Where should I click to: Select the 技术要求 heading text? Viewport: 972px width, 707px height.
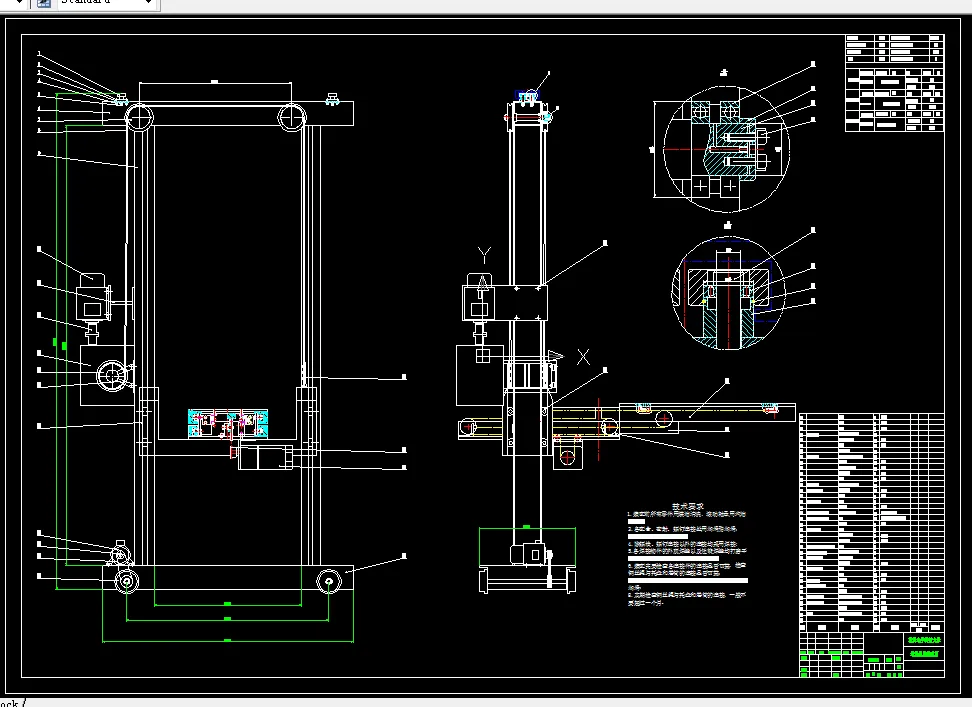pyautogui.click(x=687, y=506)
